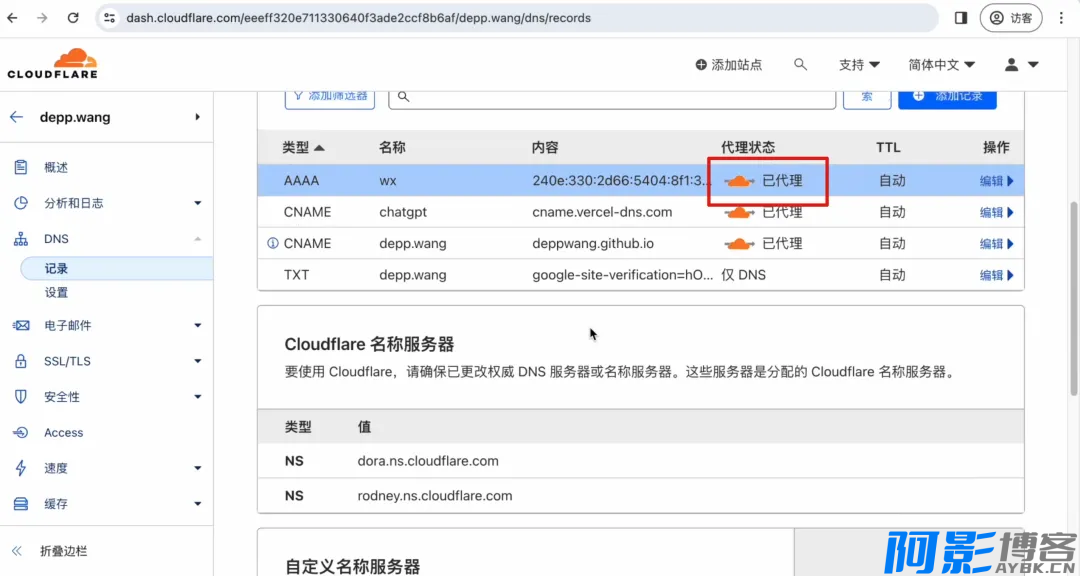
Task: Click the page vertical scrollbar
Action: click(x=1074, y=298)
